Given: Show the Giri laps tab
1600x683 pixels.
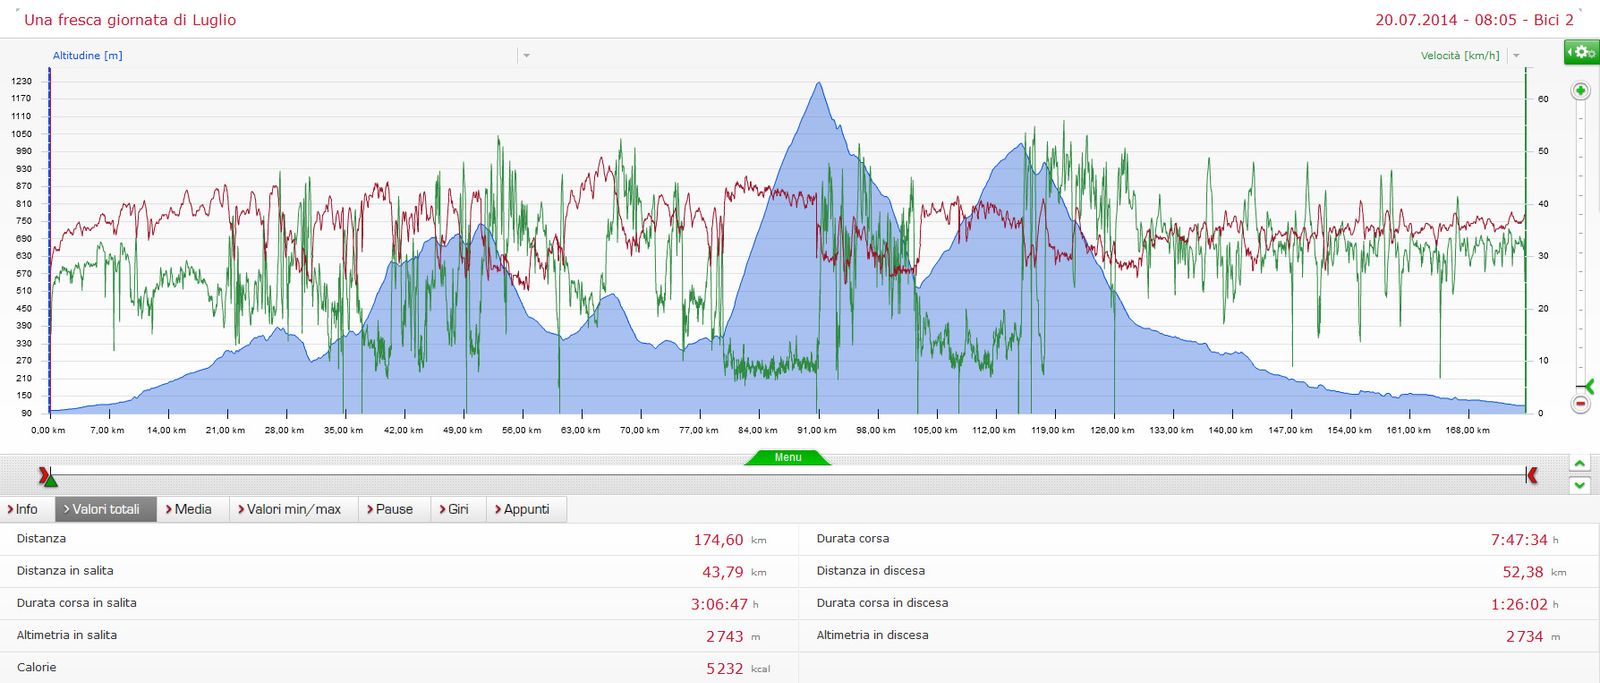Looking at the screenshot, I should pyautogui.click(x=457, y=509).
